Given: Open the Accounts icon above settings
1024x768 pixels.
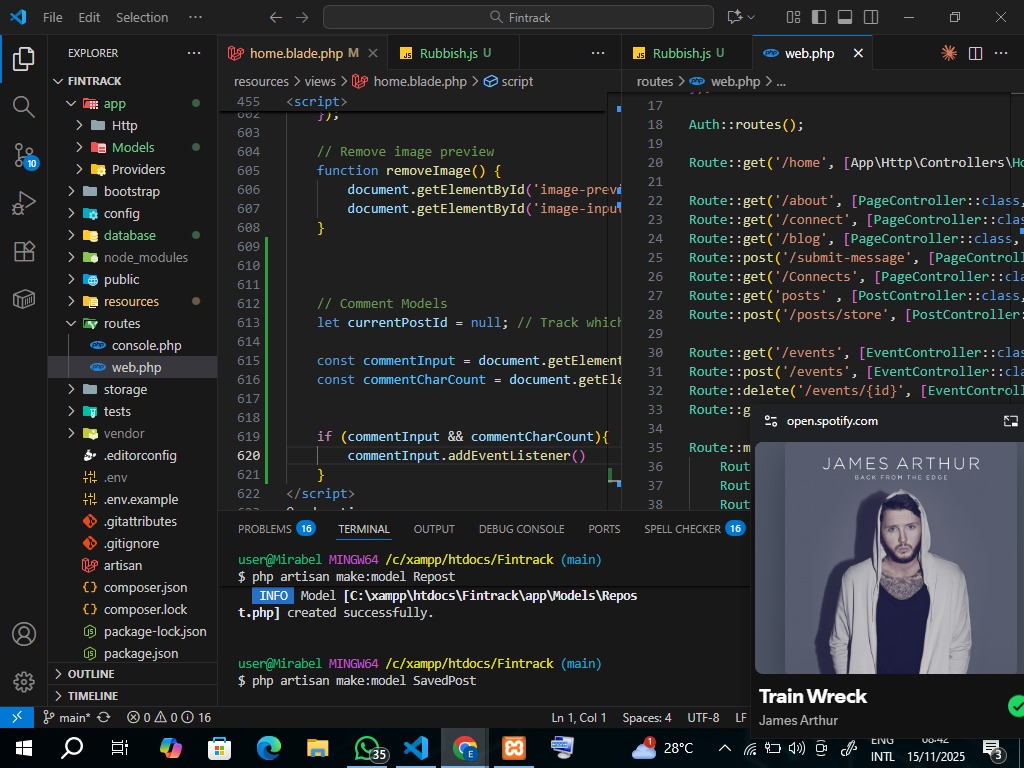Looking at the screenshot, I should pyautogui.click(x=23, y=633).
